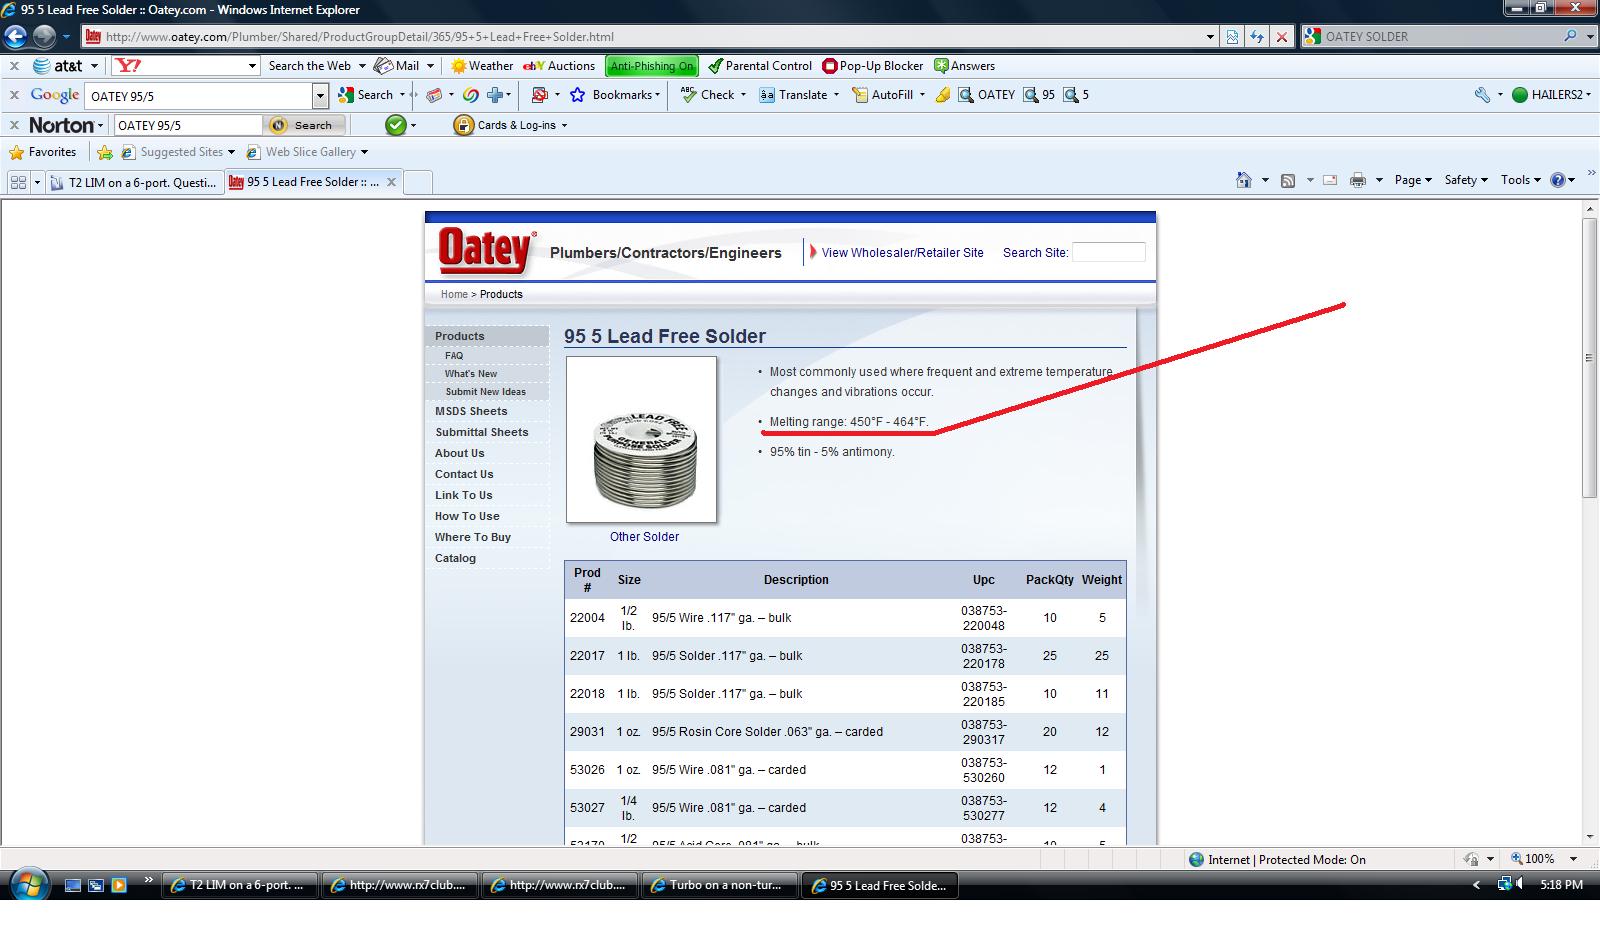Expand the Google search box dropdown

320,96
